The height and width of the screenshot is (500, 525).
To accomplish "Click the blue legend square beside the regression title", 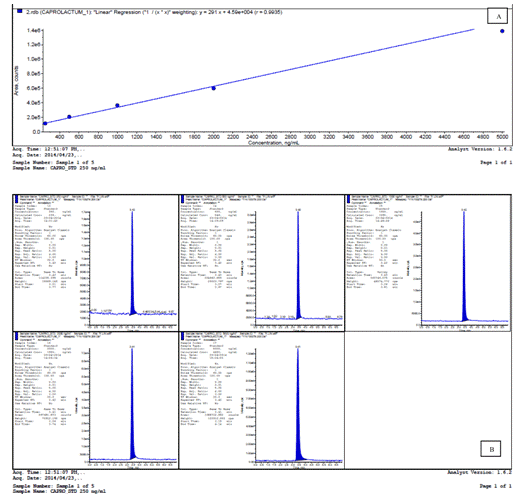I will [20, 11].
